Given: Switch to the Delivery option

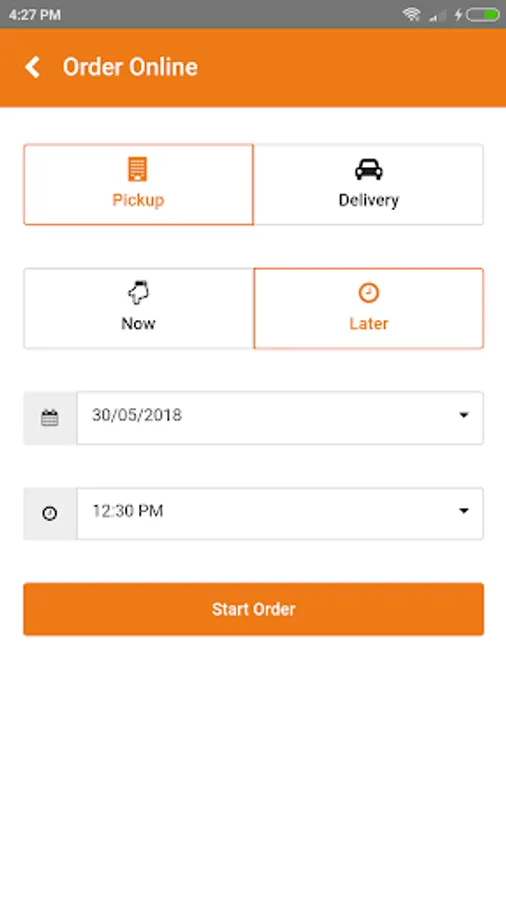Looking at the screenshot, I should tap(368, 184).
